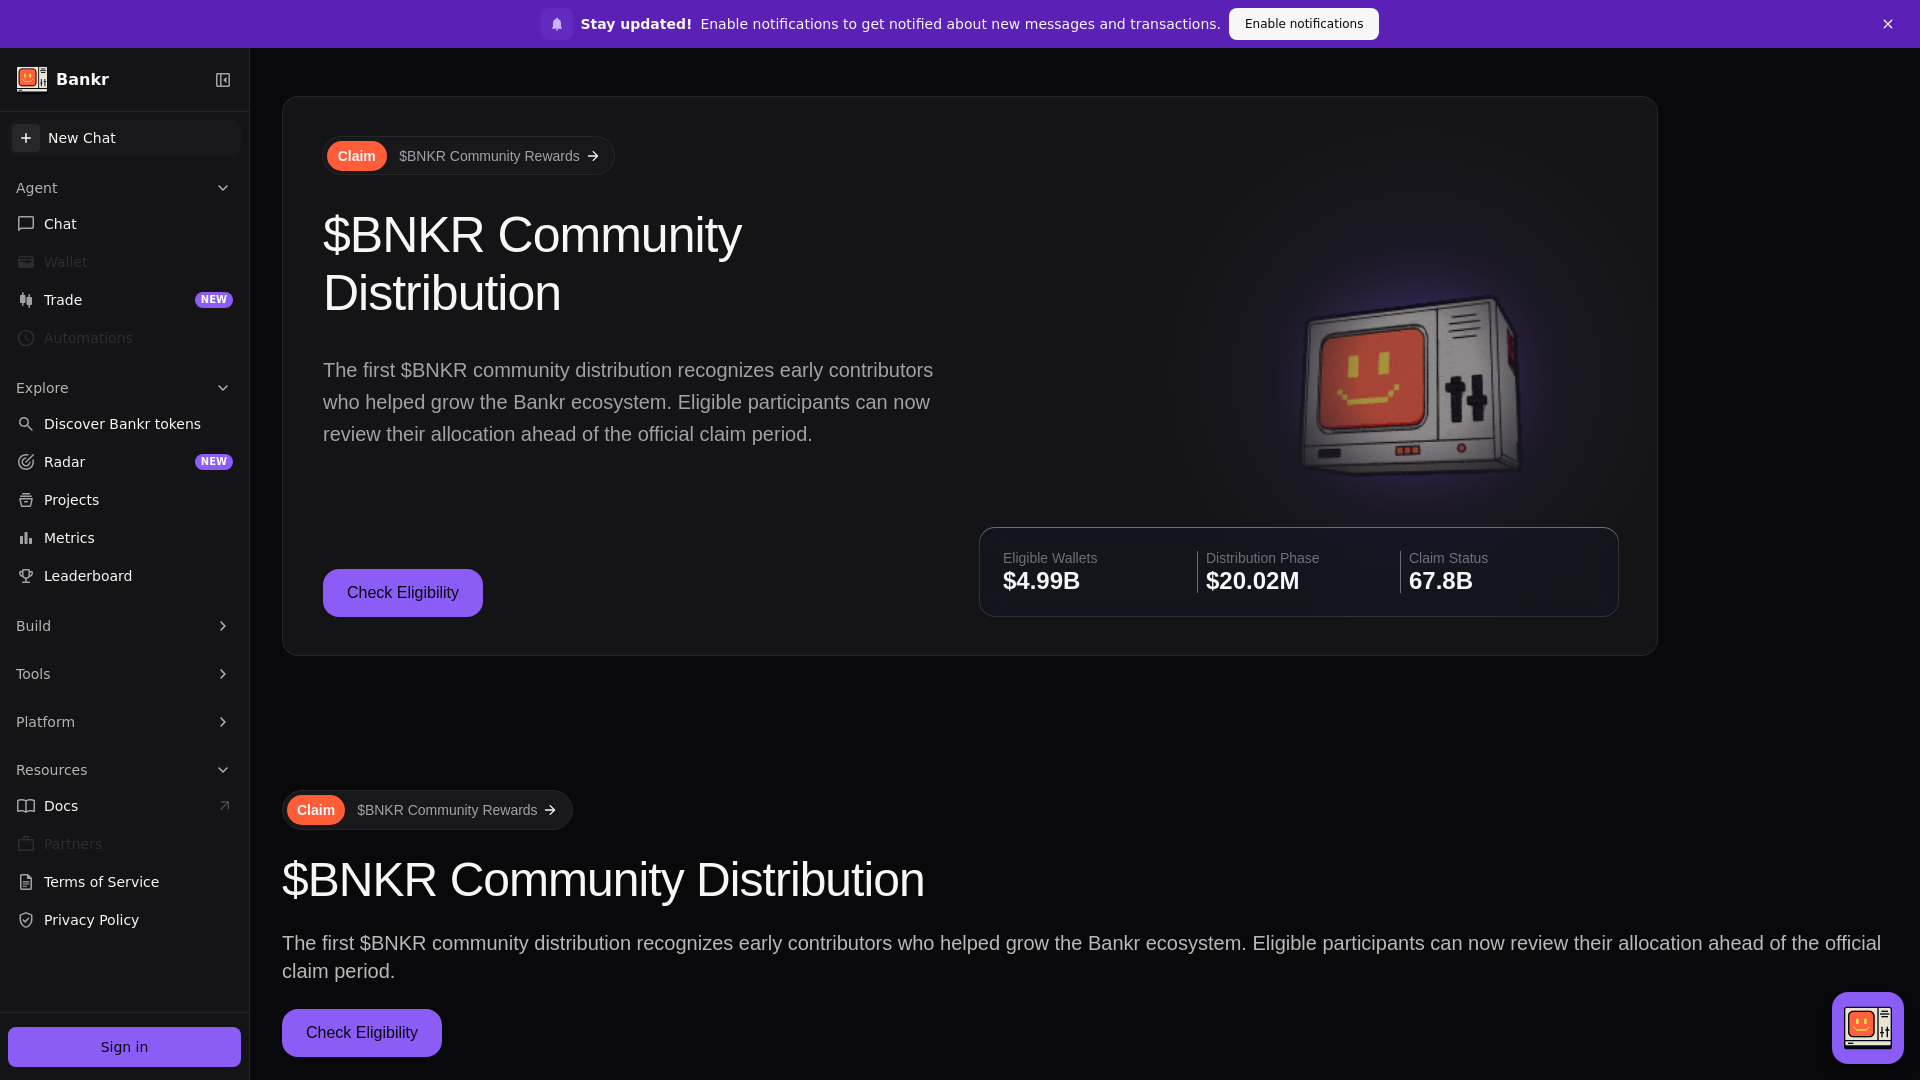Click the Stay updated! banner text
Screen dimensions: 1920x1080
click(x=636, y=24)
